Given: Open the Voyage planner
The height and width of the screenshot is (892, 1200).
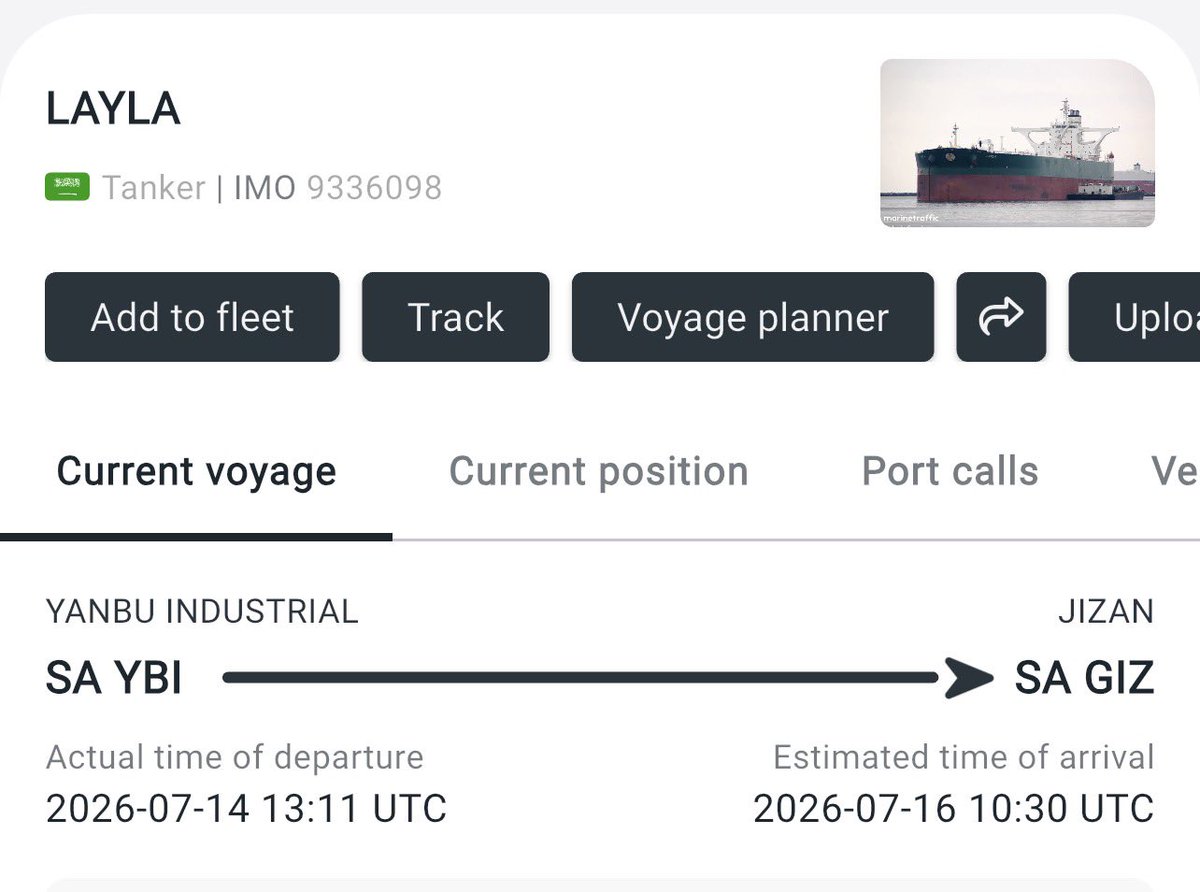Looking at the screenshot, I should (753, 317).
